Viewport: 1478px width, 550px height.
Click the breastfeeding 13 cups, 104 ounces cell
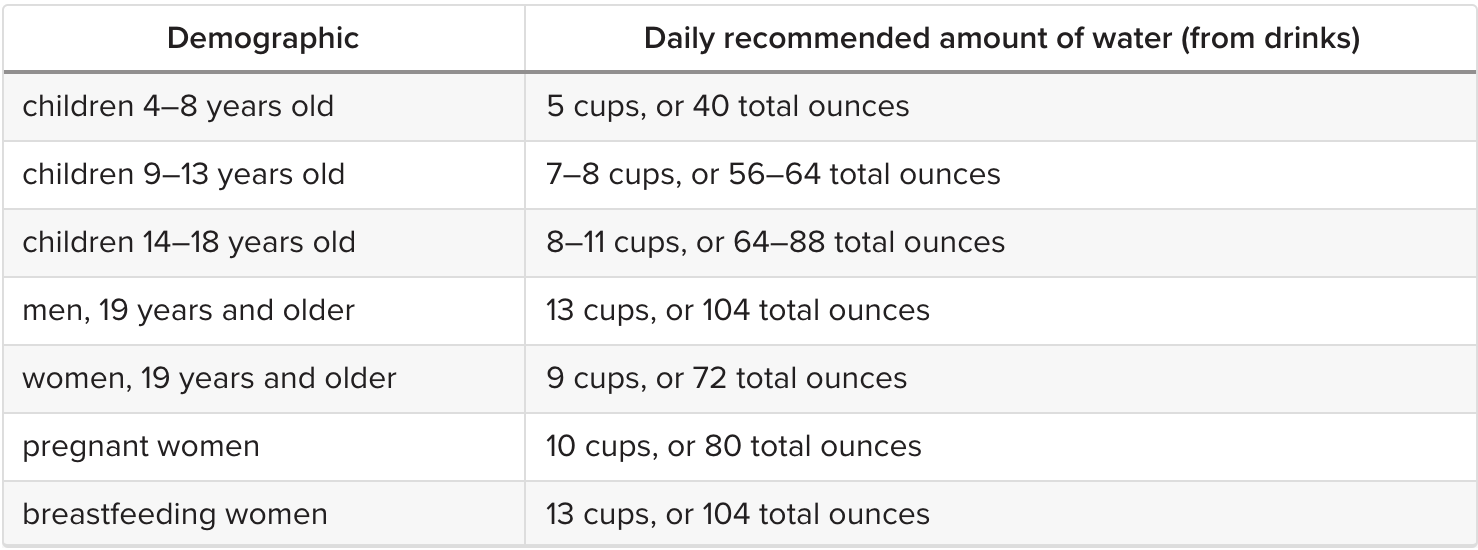tap(1001, 514)
